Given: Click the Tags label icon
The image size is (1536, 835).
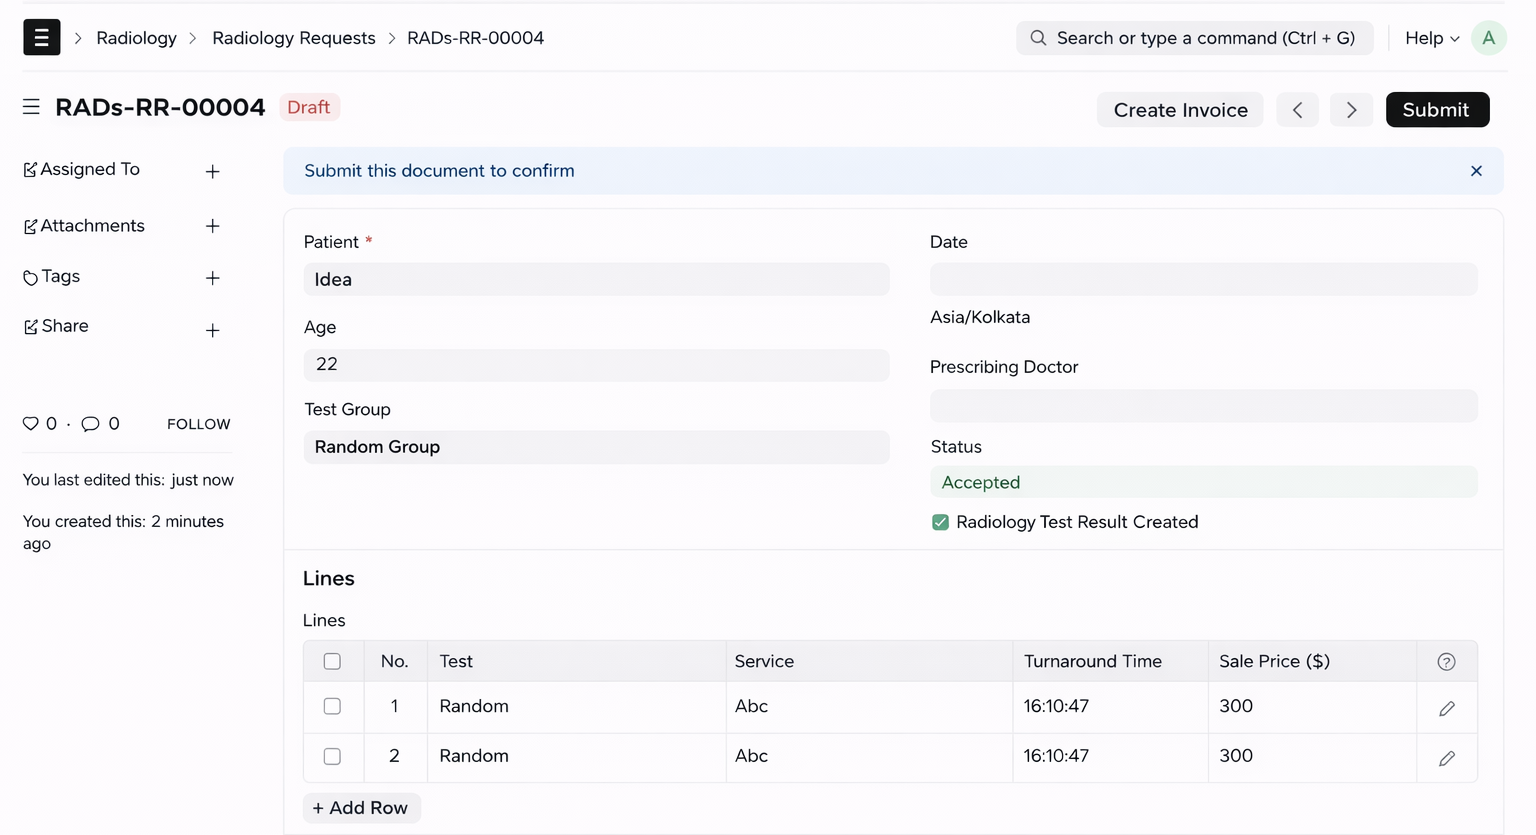Looking at the screenshot, I should click(x=30, y=278).
